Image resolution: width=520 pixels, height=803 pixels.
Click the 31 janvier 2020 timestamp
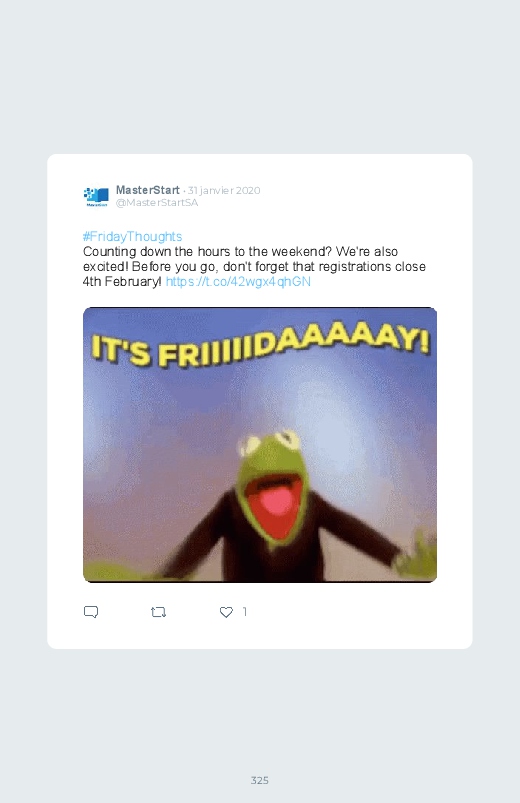(x=224, y=191)
